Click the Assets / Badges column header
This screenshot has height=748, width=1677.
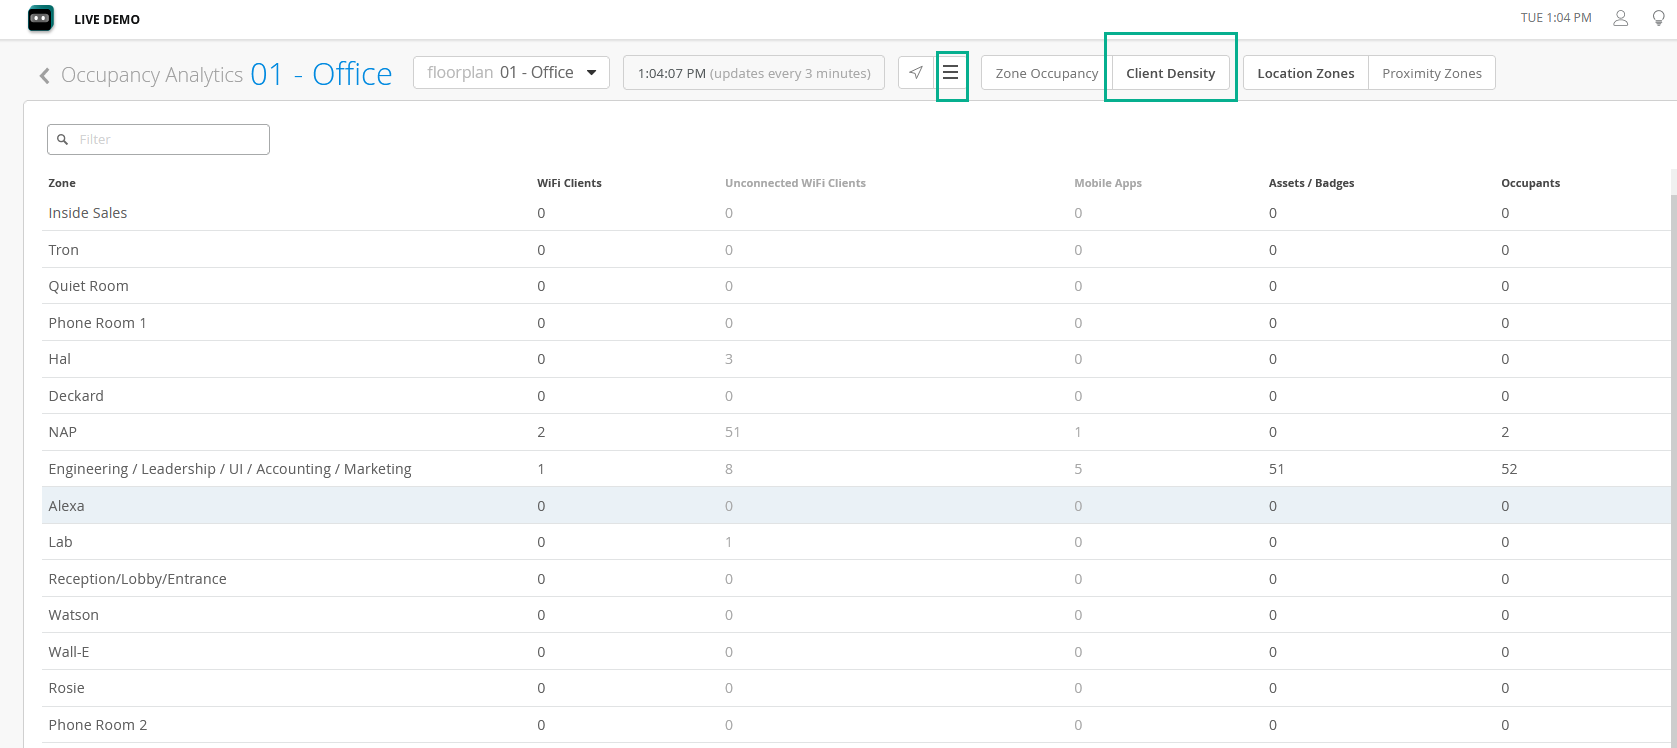click(x=1311, y=183)
